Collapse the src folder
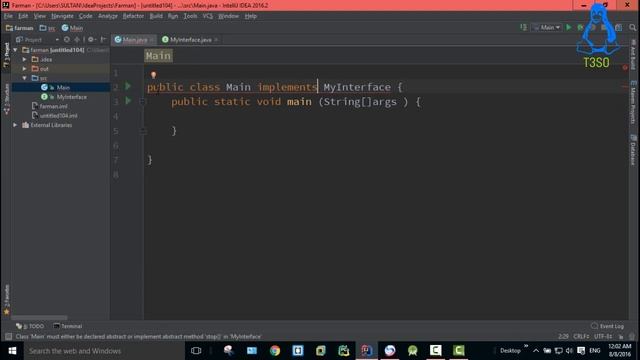Screen dimensions: 640x360 [24, 78]
